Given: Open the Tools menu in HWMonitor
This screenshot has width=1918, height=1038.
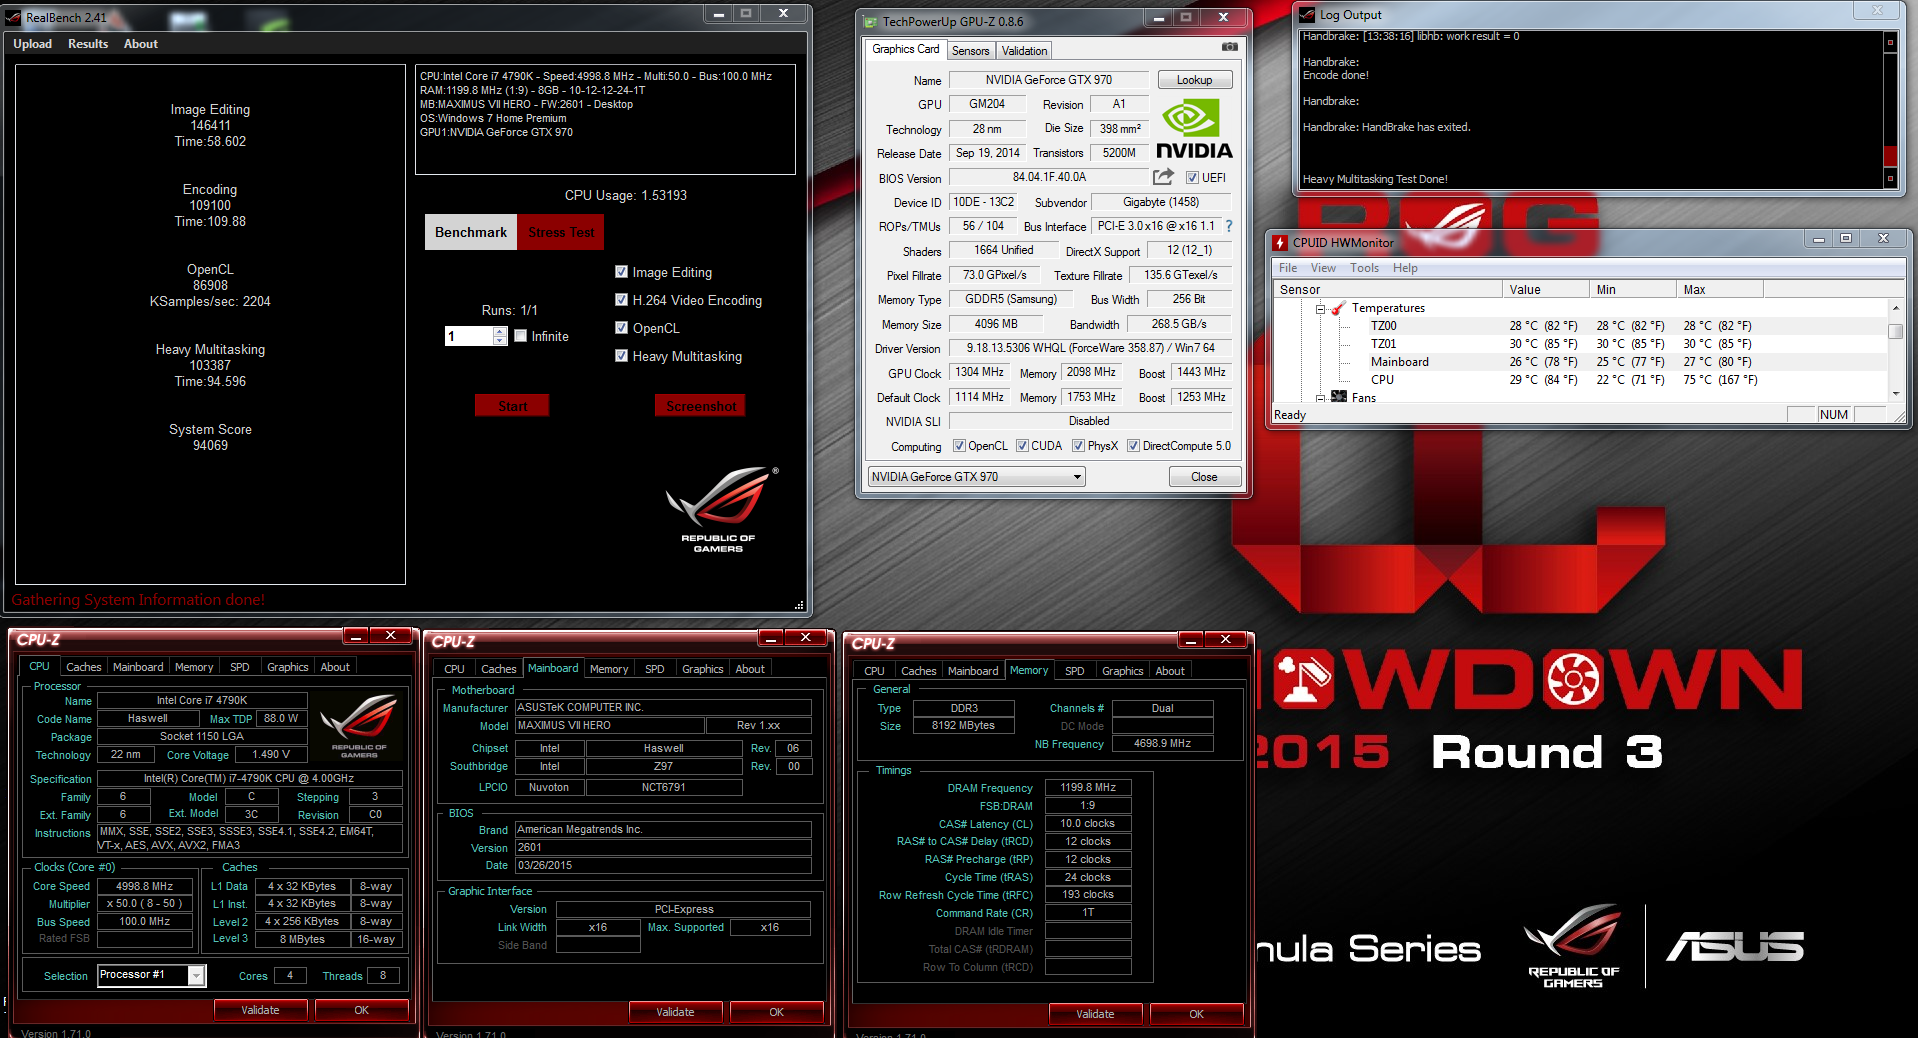Looking at the screenshot, I should 1364,268.
